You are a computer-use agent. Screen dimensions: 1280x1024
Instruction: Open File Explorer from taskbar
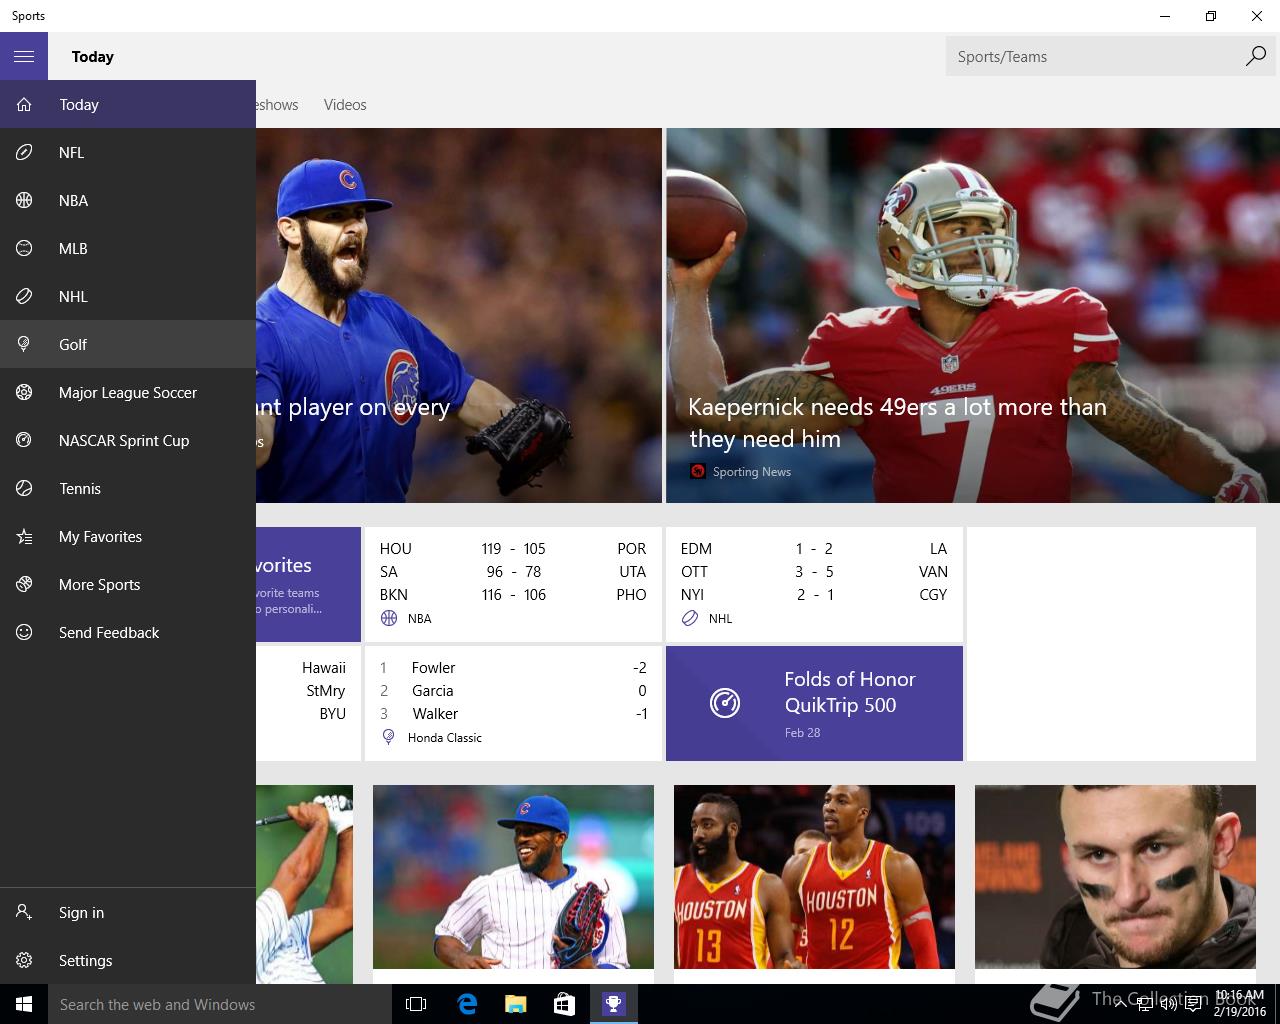tap(515, 1004)
